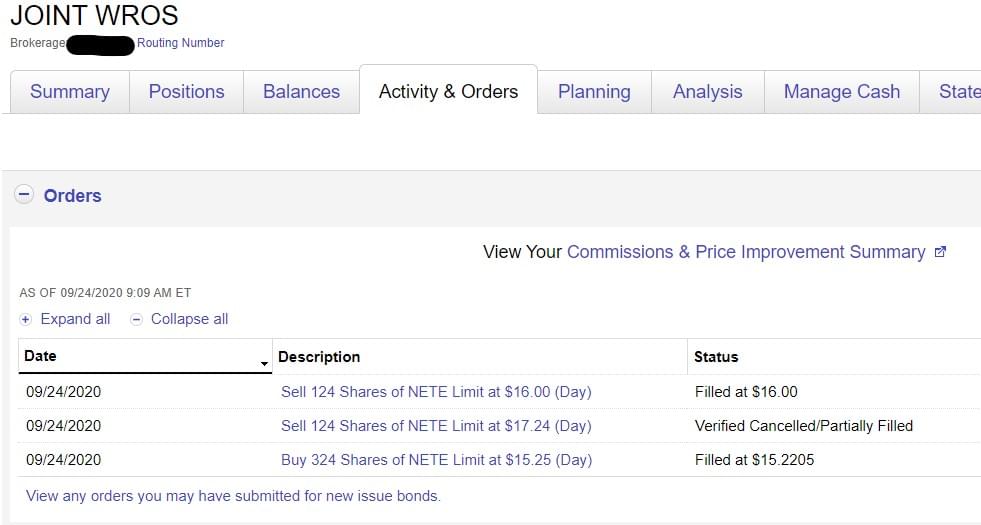Click the Routing Number link
981x525 pixels.
click(181, 43)
